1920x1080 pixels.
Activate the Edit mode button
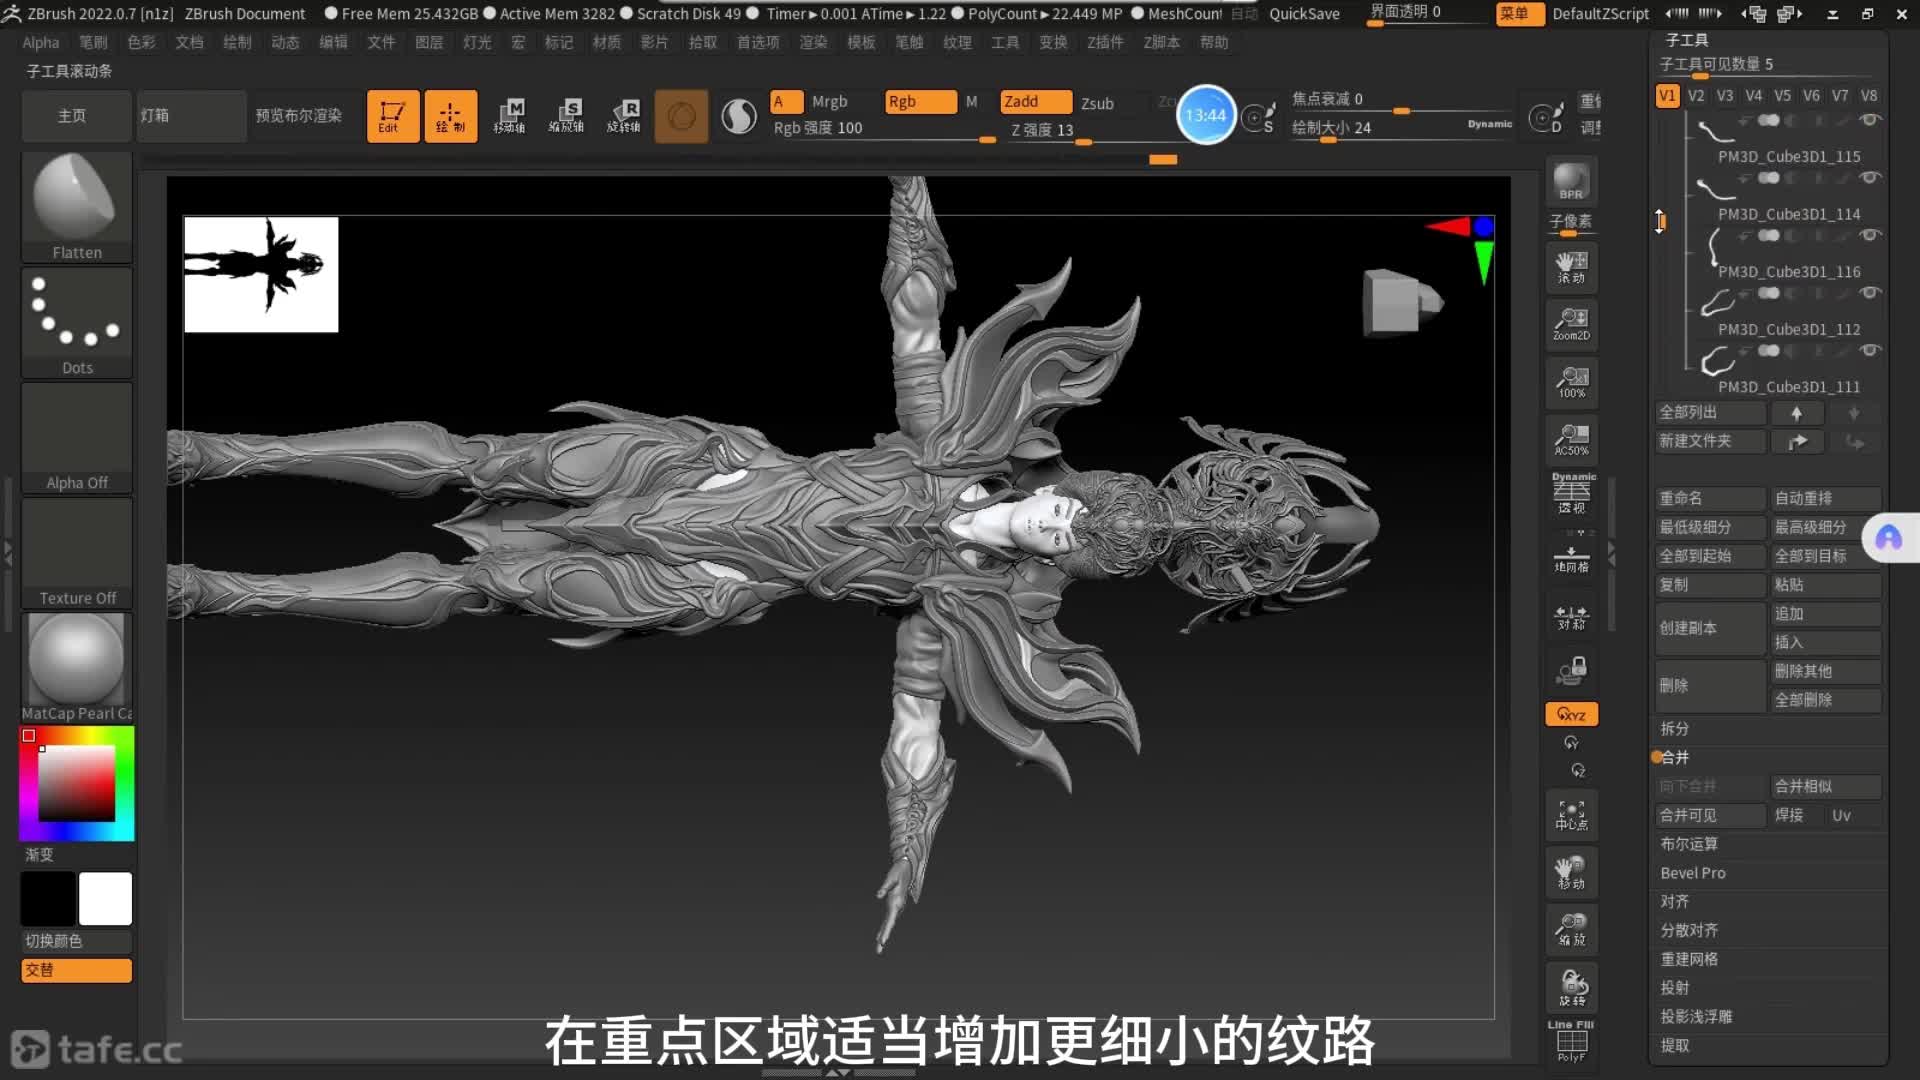tap(392, 116)
